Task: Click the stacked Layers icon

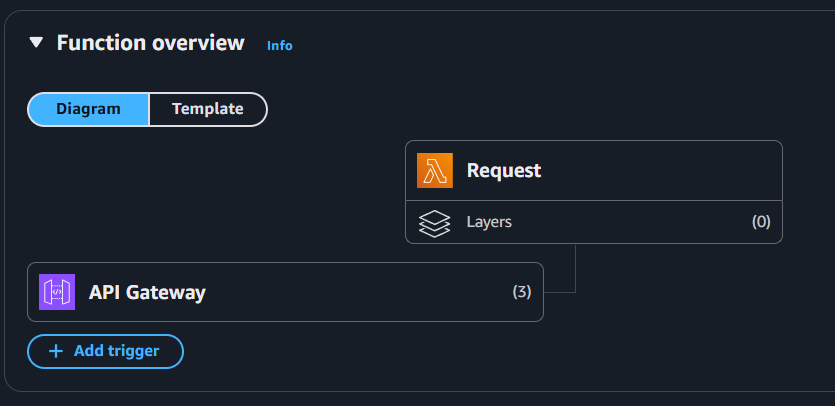Action: (435, 223)
